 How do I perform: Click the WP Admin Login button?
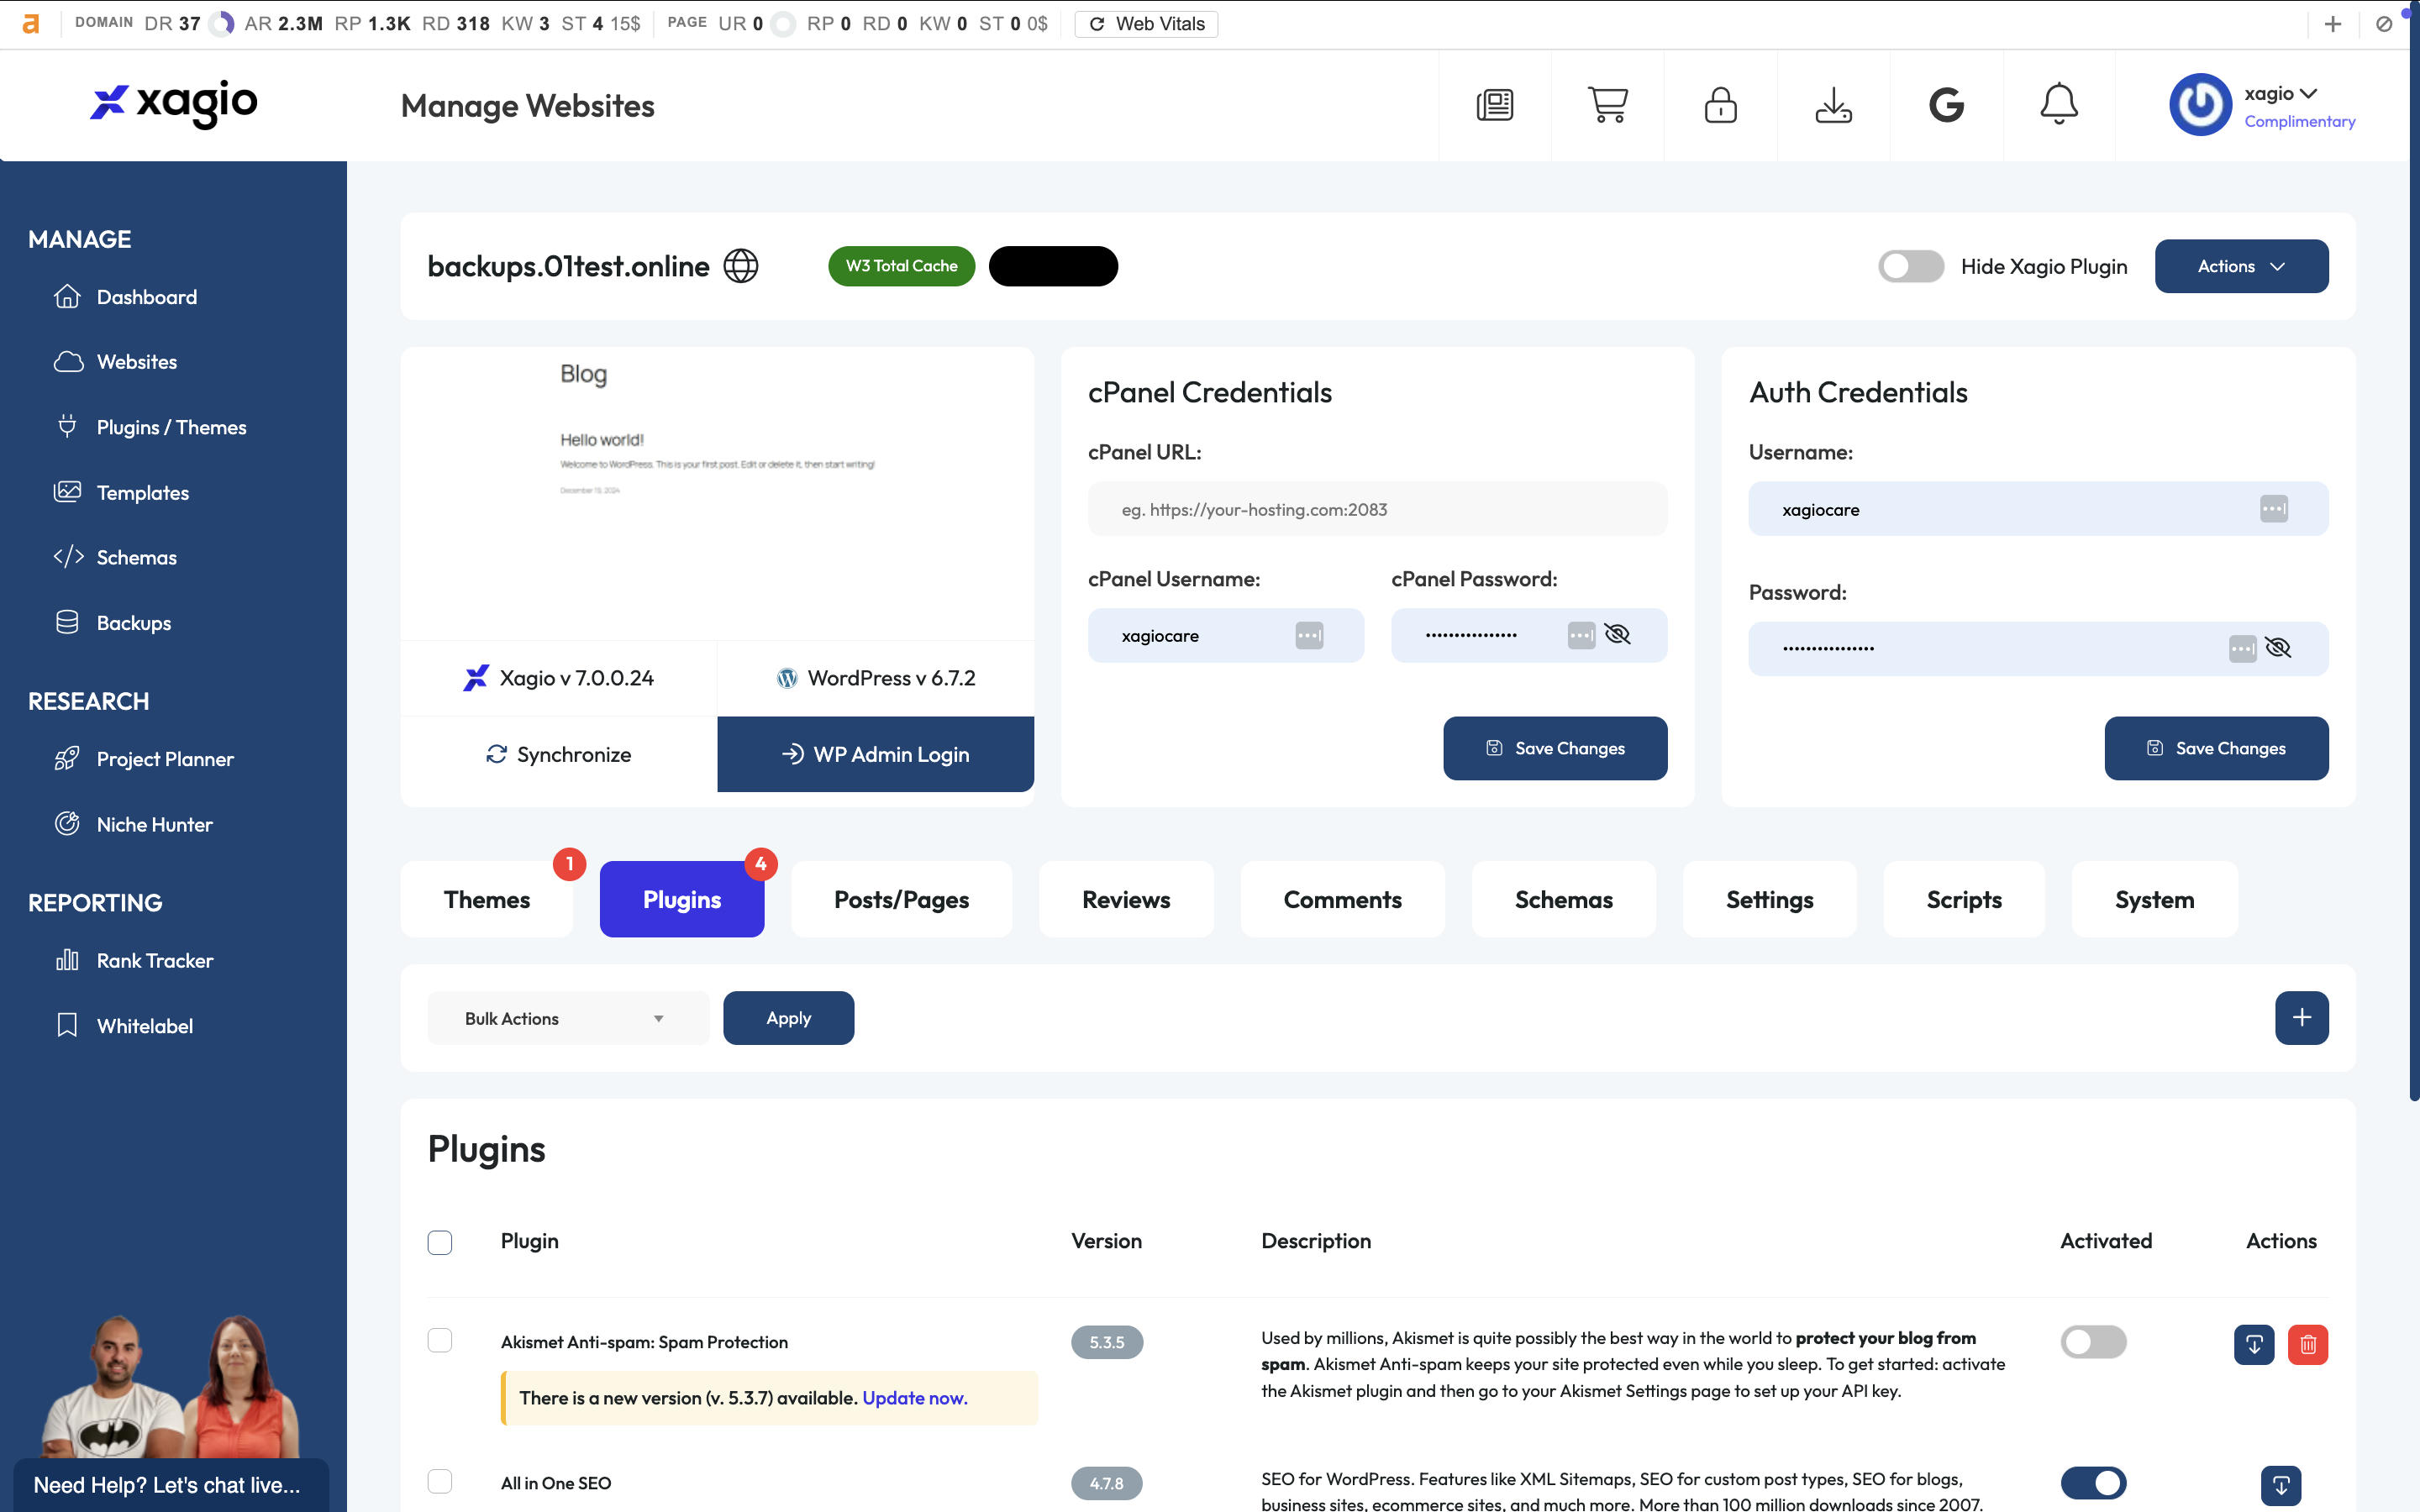click(x=875, y=754)
